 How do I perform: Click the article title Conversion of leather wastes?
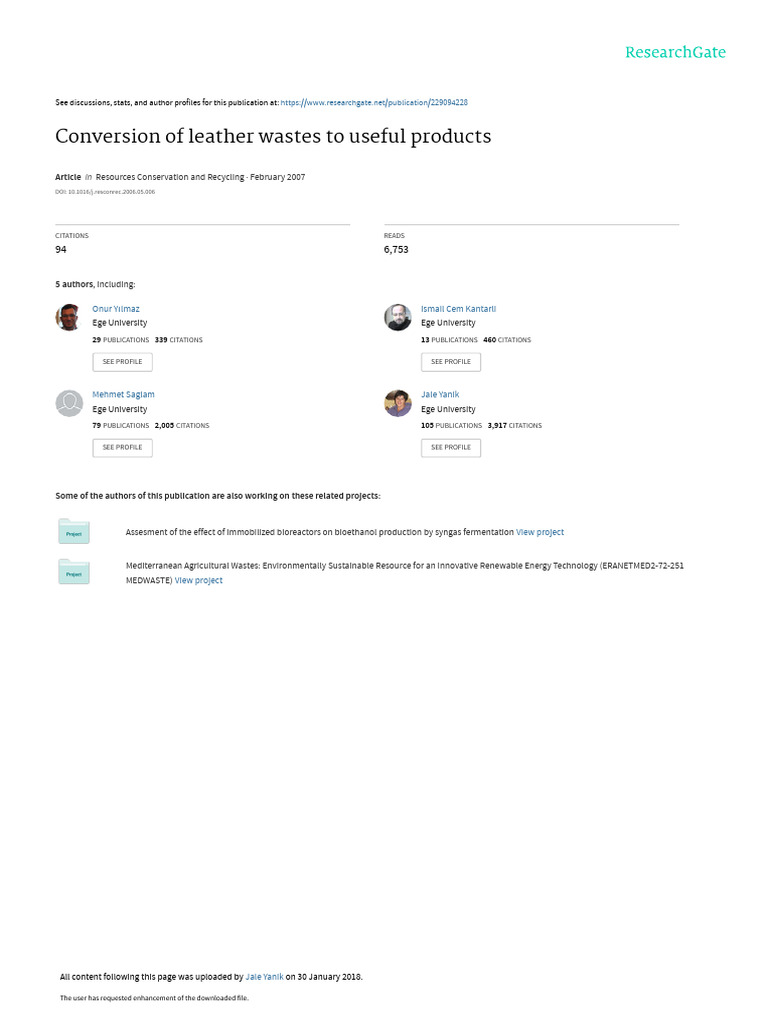[273, 136]
